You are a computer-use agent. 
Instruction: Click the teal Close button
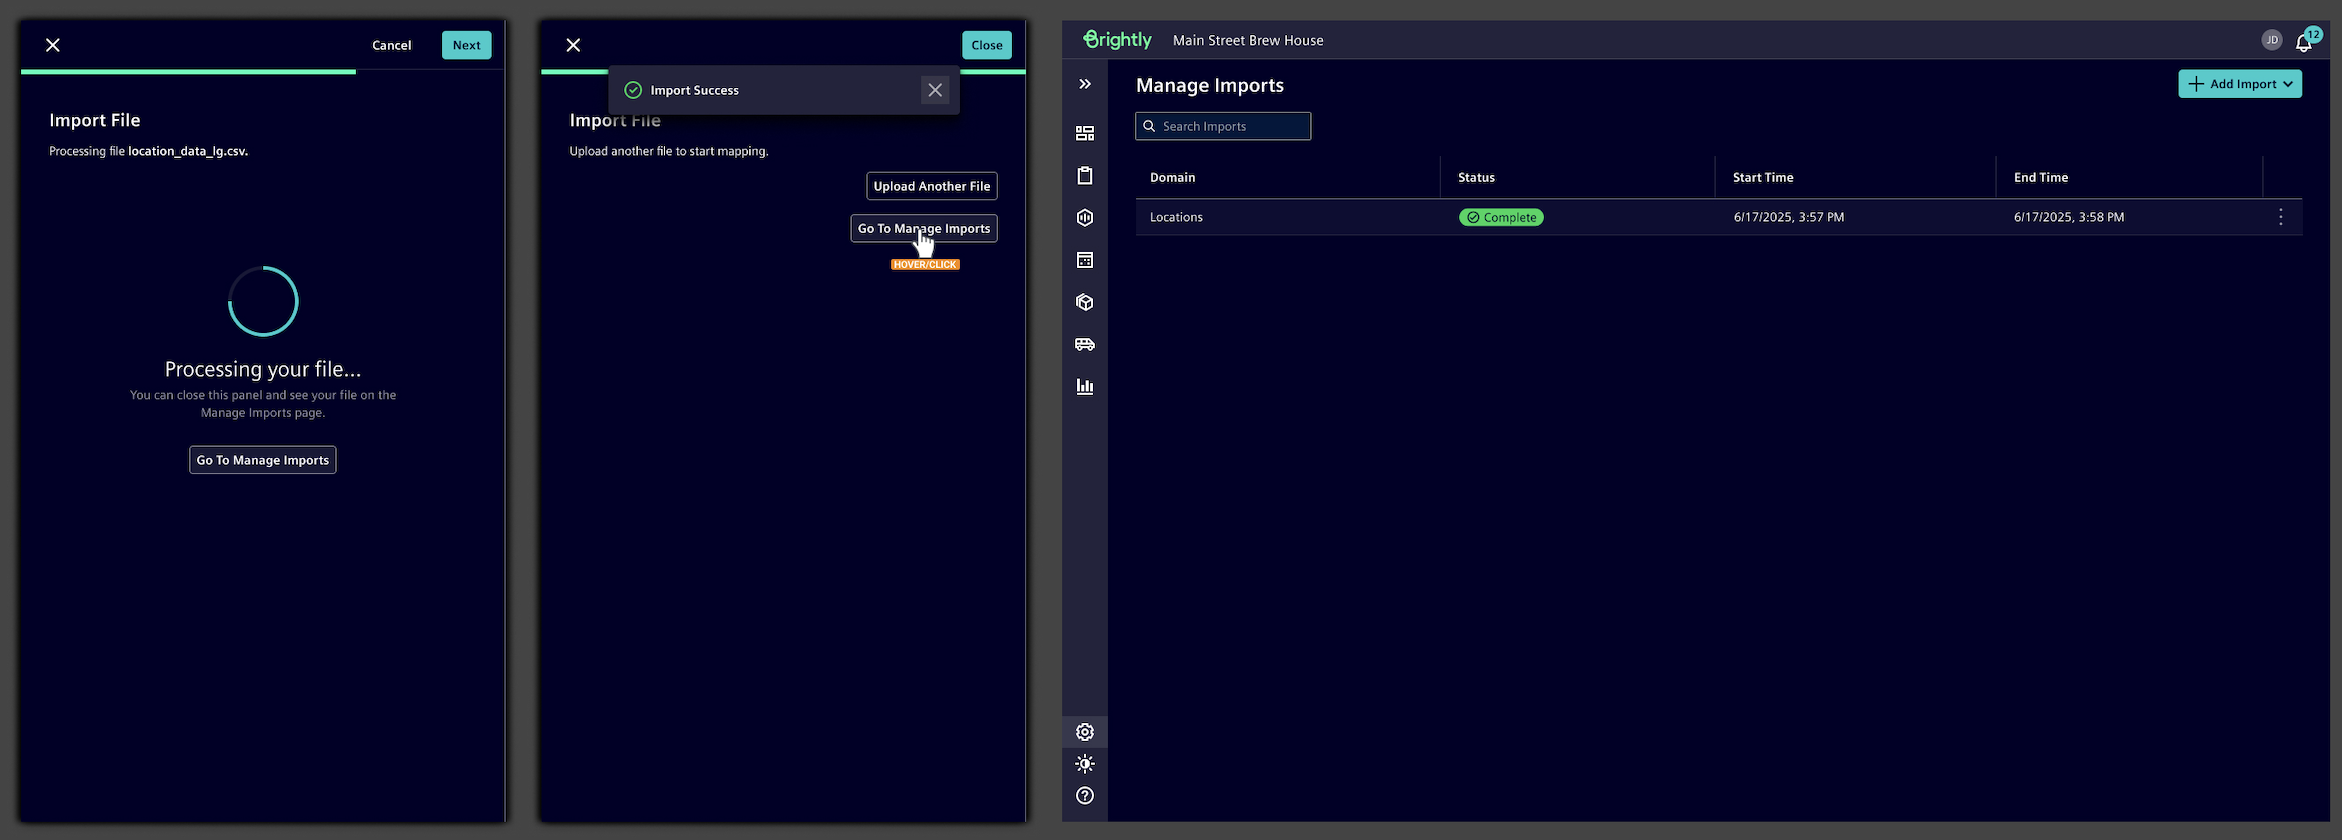click(987, 45)
